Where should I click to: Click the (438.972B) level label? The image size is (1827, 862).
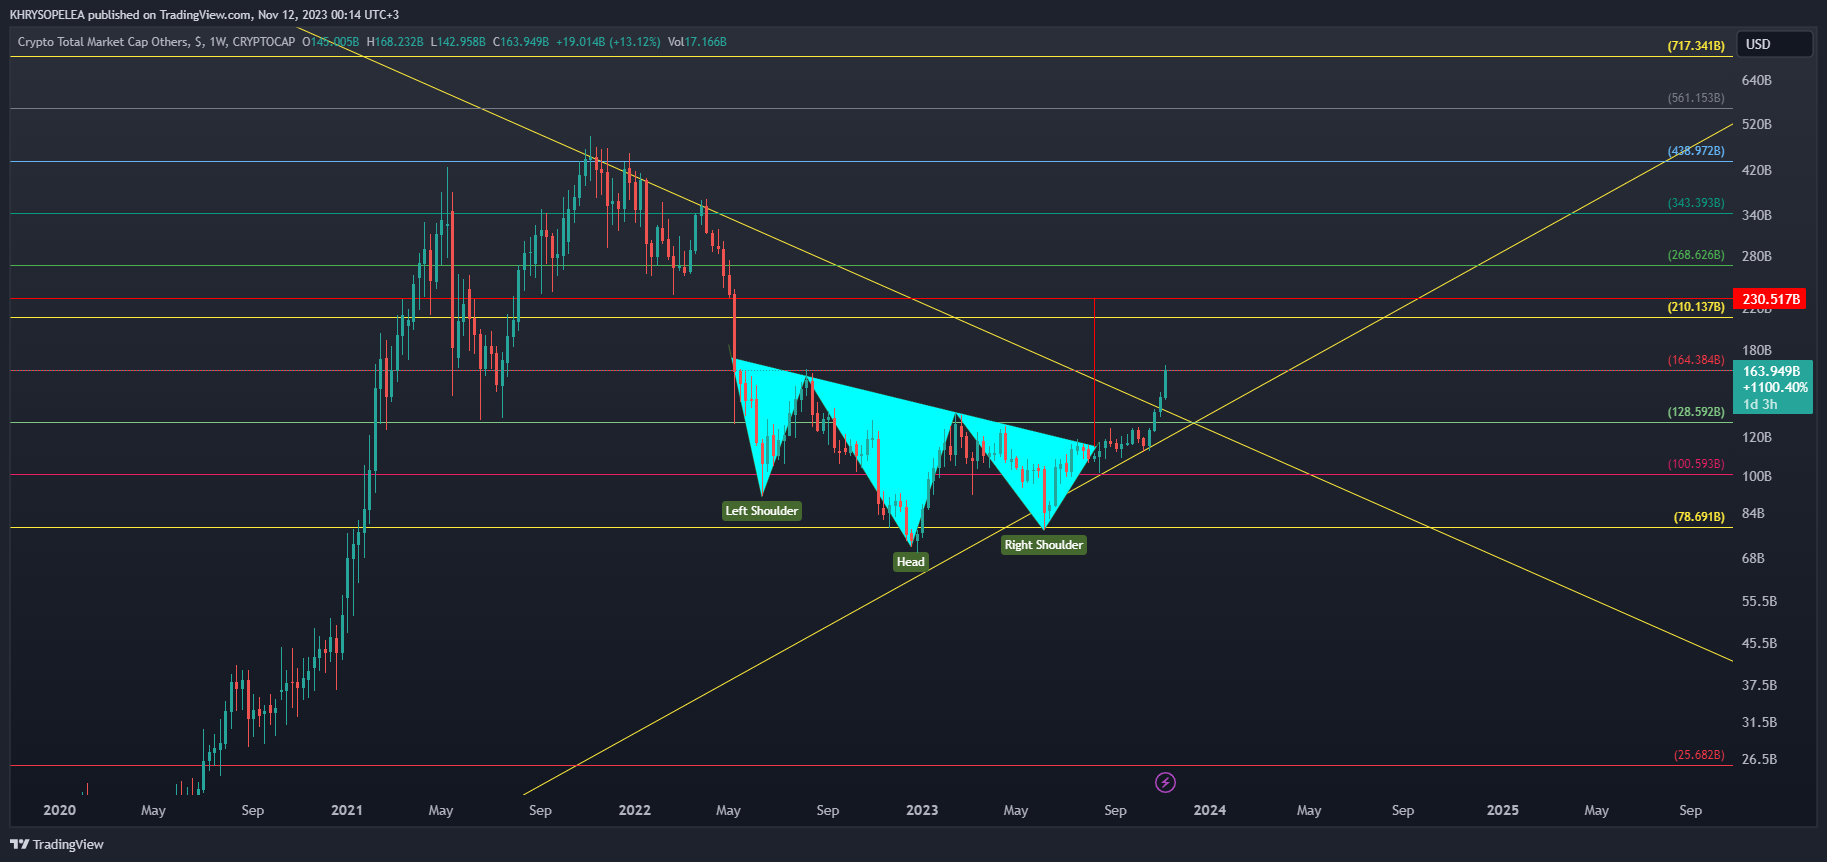tap(1696, 151)
